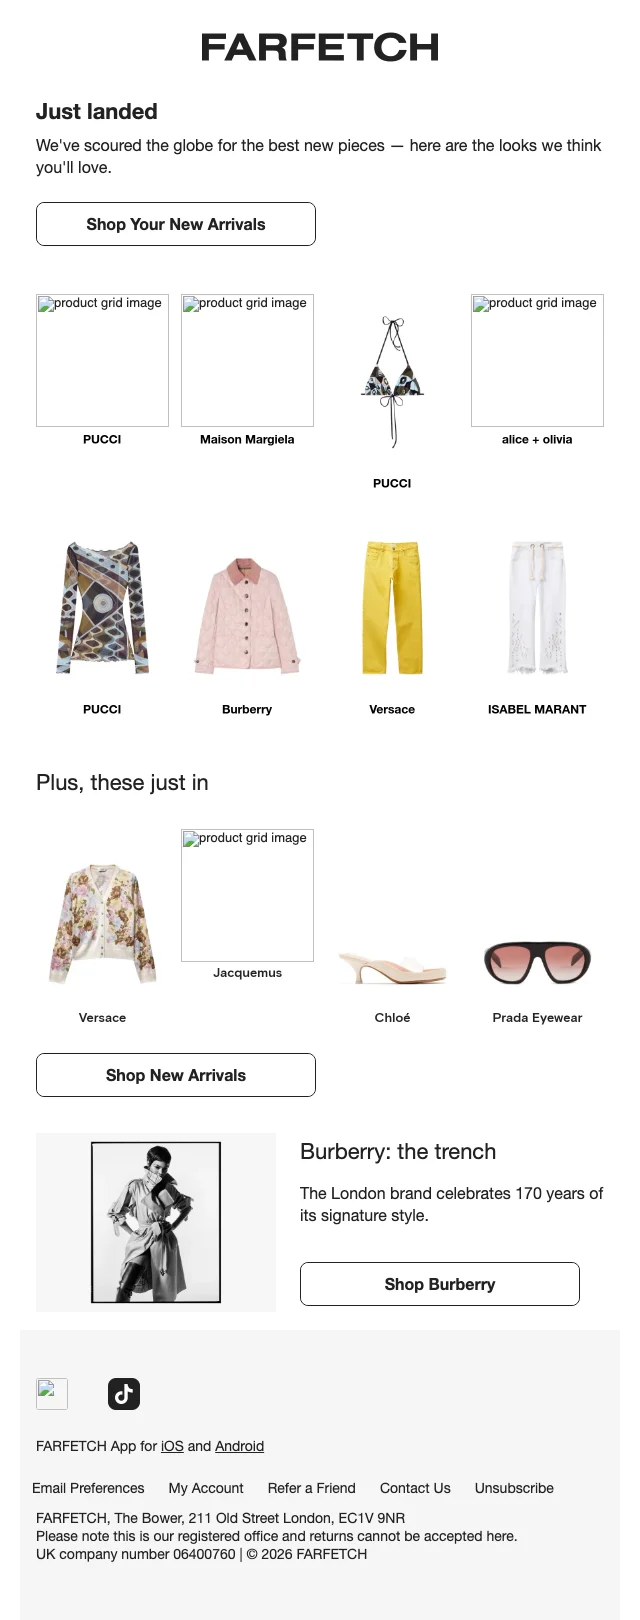The height and width of the screenshot is (1620, 640).
Task: Click Shop Your New Arrivals button
Action: click(176, 224)
